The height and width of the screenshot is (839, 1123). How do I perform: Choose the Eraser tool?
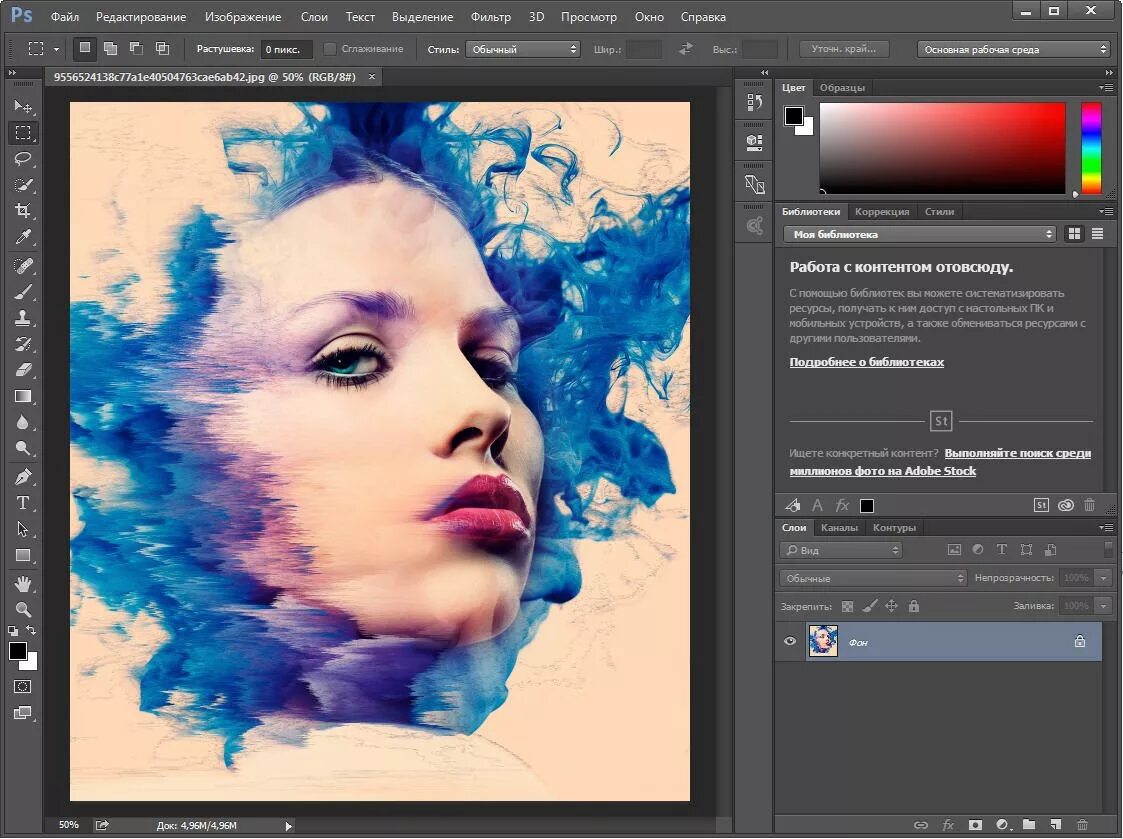pos(23,370)
